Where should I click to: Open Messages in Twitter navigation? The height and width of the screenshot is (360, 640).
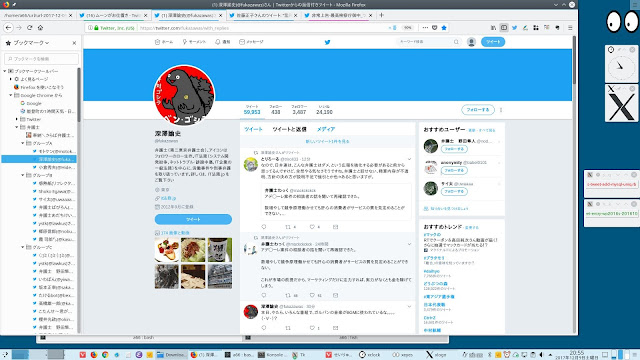coord(251,42)
